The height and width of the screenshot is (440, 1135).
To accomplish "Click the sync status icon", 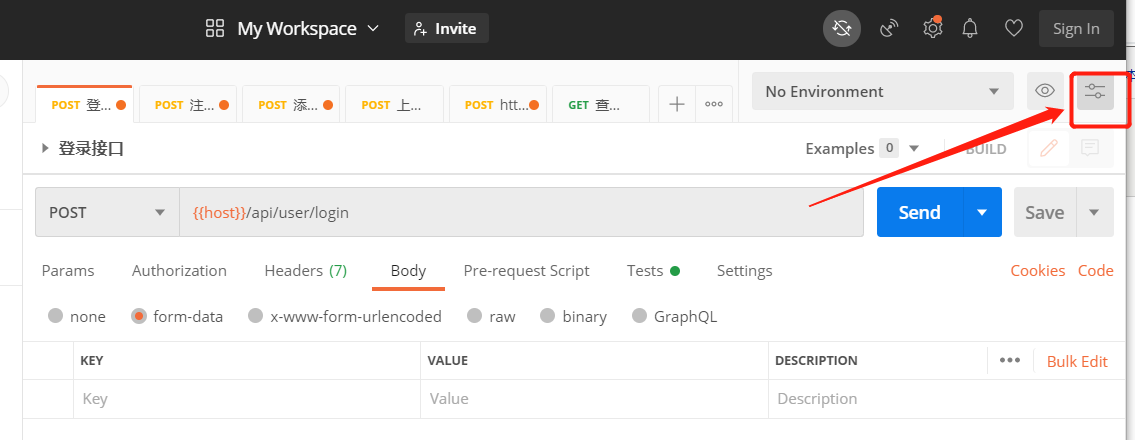I will tap(841, 29).
